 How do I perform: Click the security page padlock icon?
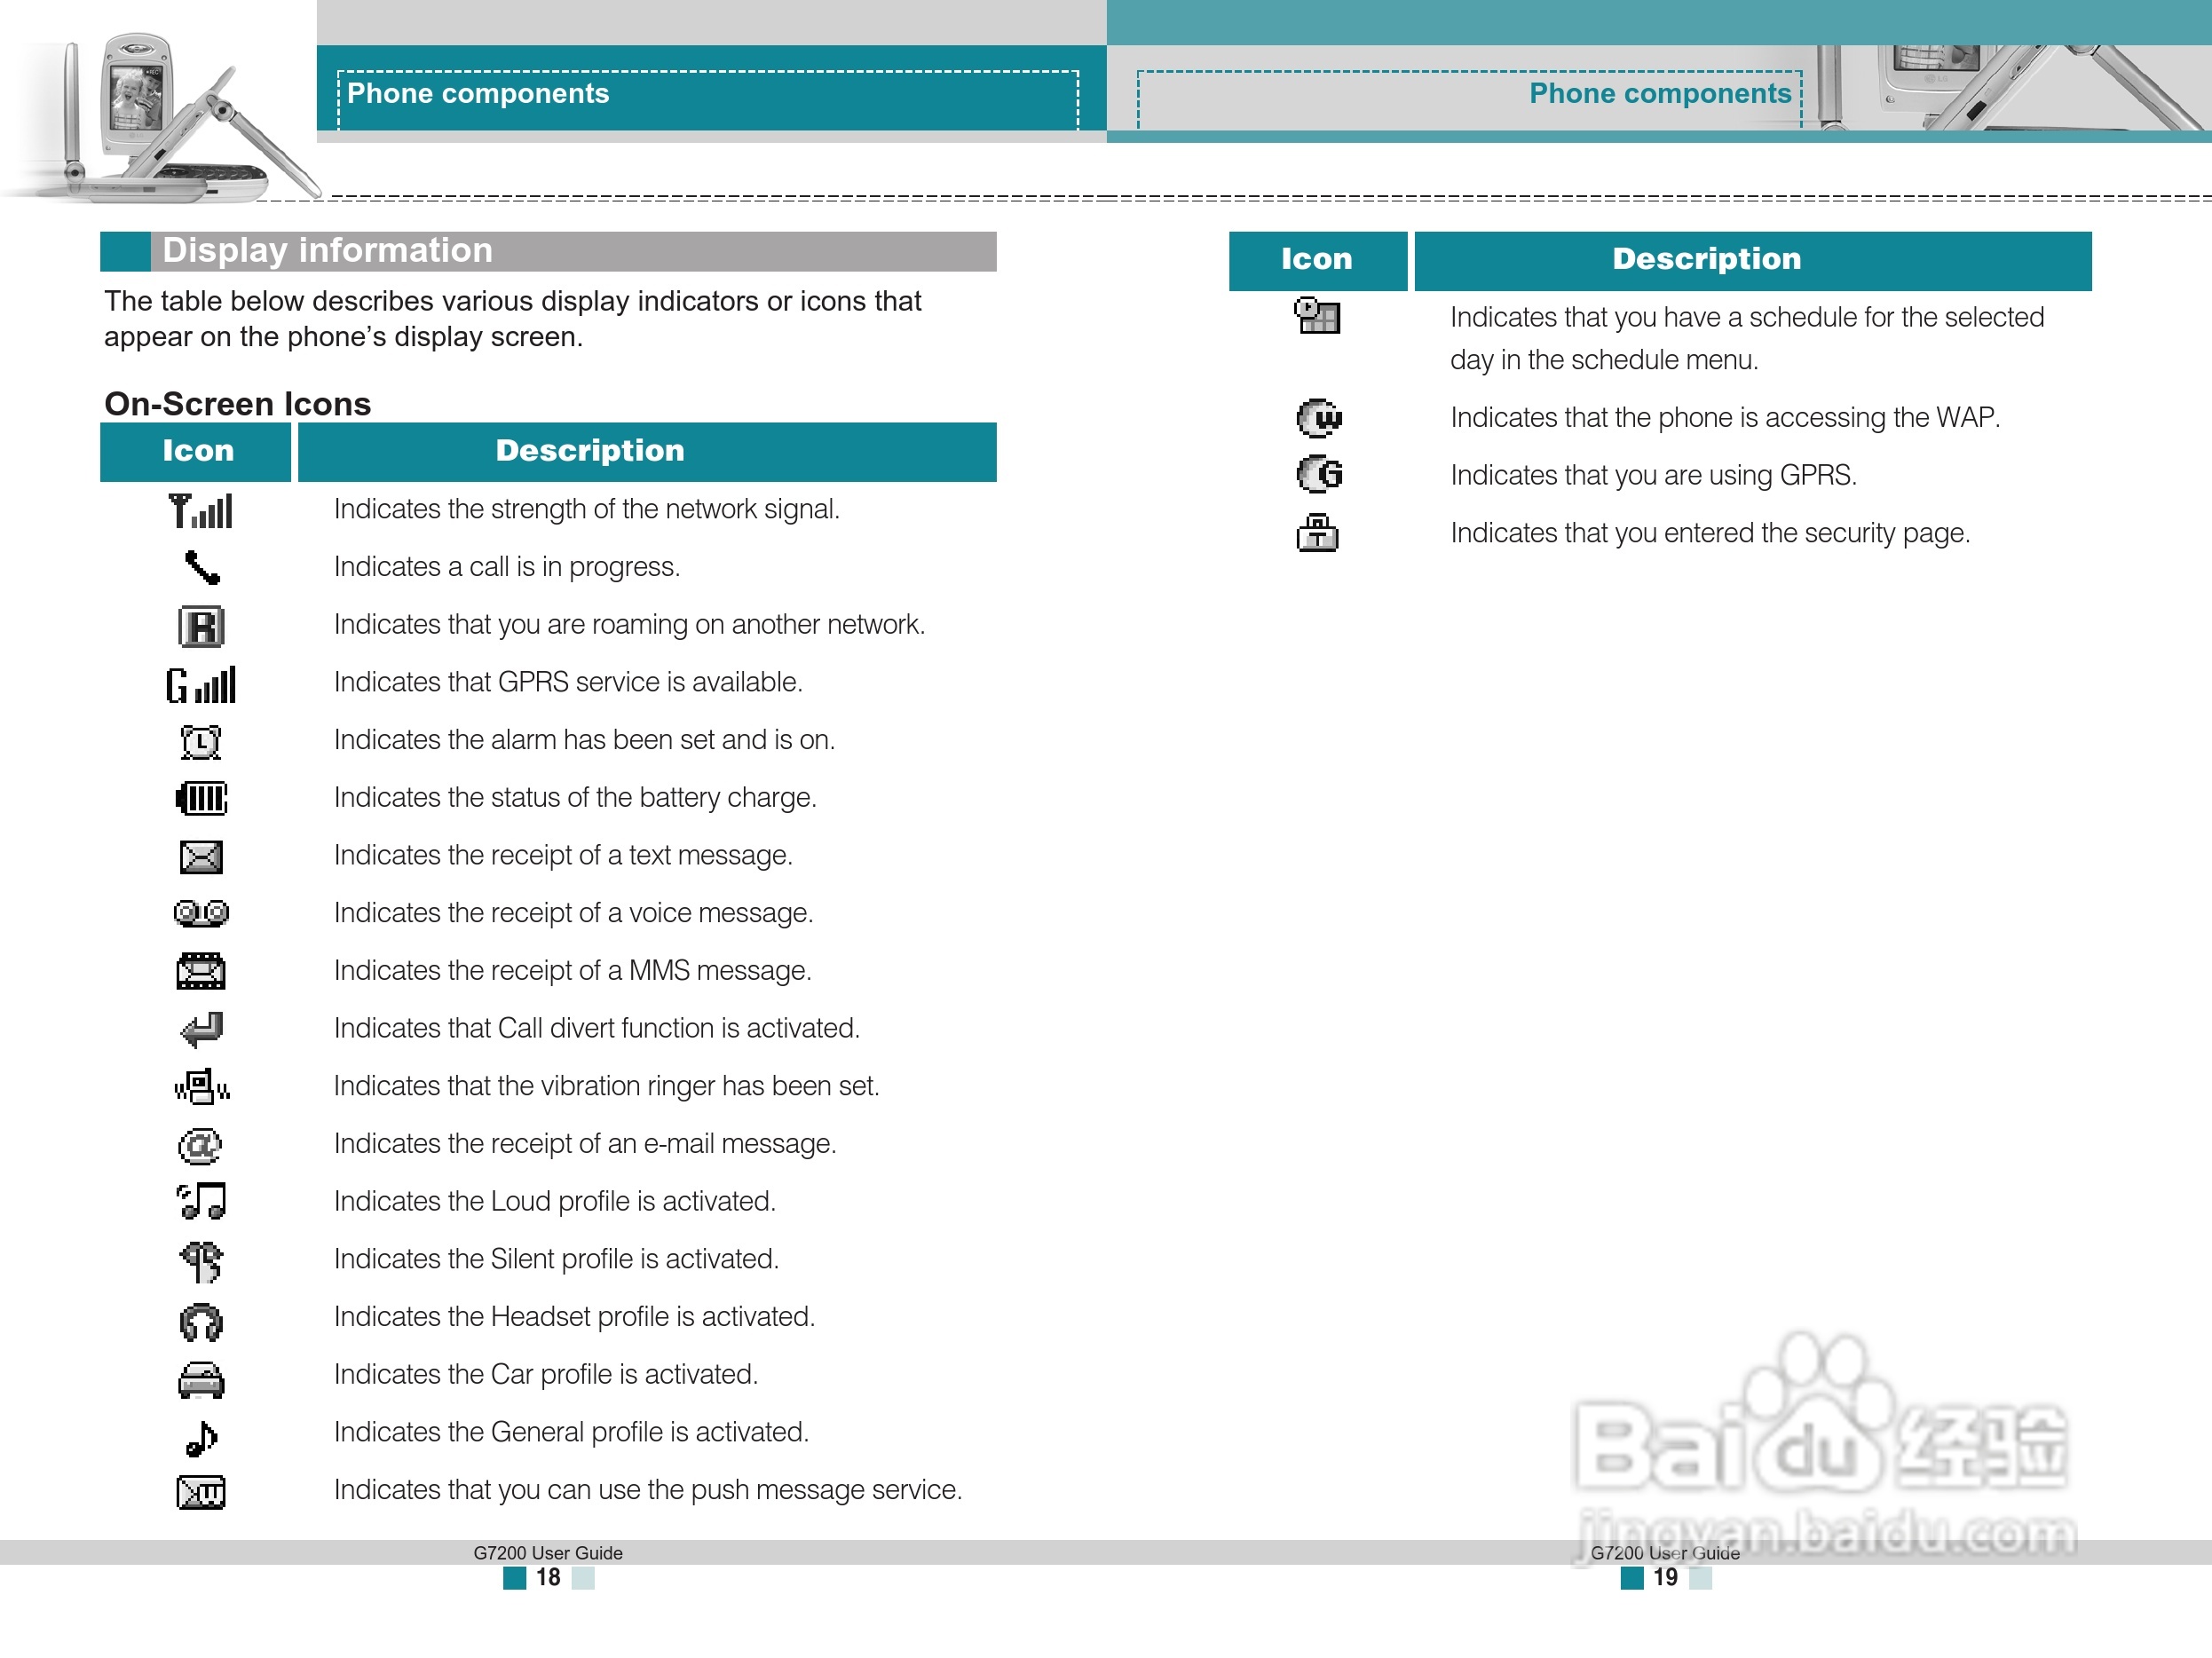tap(1317, 533)
